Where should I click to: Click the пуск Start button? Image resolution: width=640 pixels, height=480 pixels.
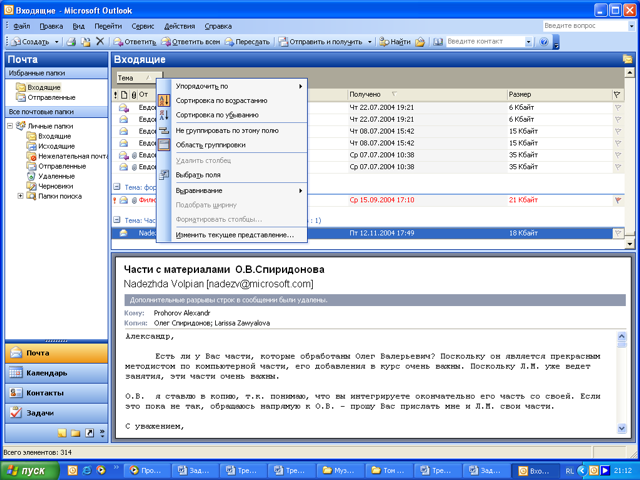(29, 471)
